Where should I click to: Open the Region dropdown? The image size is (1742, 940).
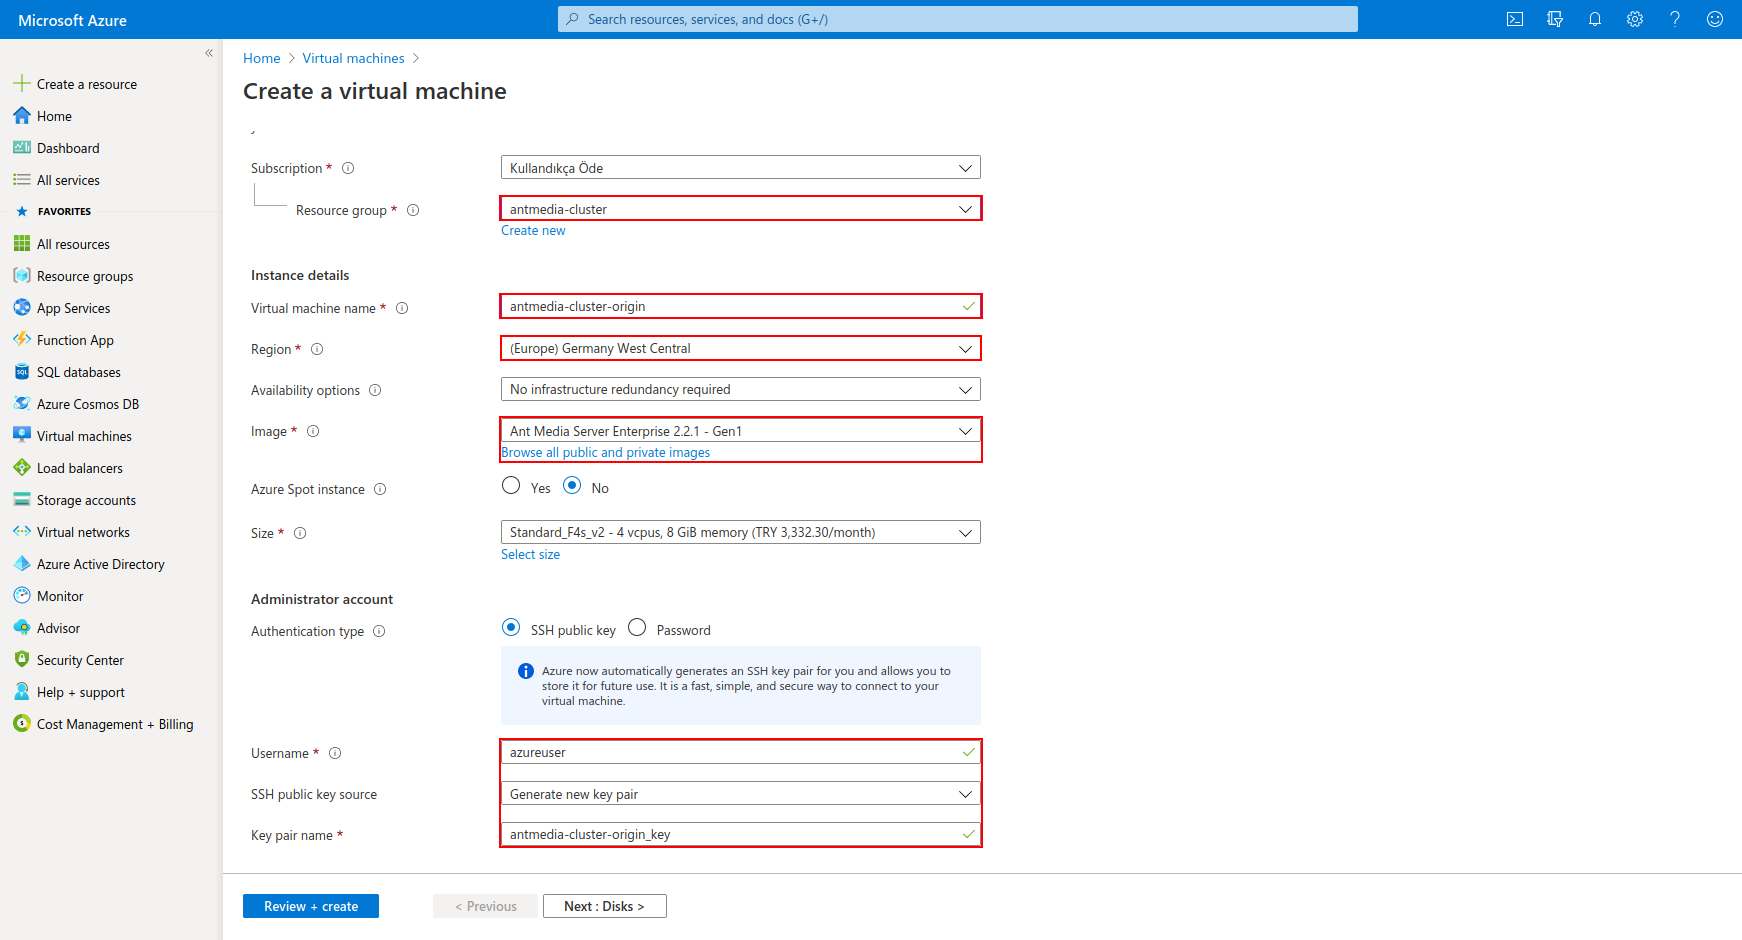tap(740, 348)
